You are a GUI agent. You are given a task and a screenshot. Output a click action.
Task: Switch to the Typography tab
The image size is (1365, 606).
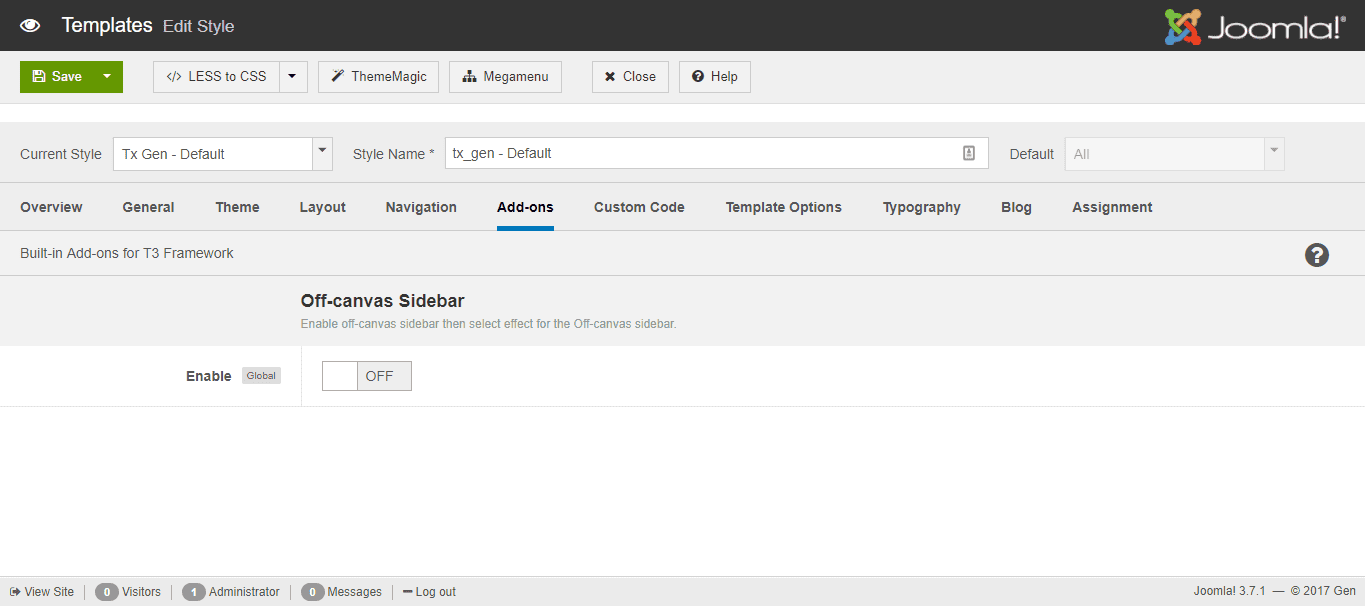[921, 207]
